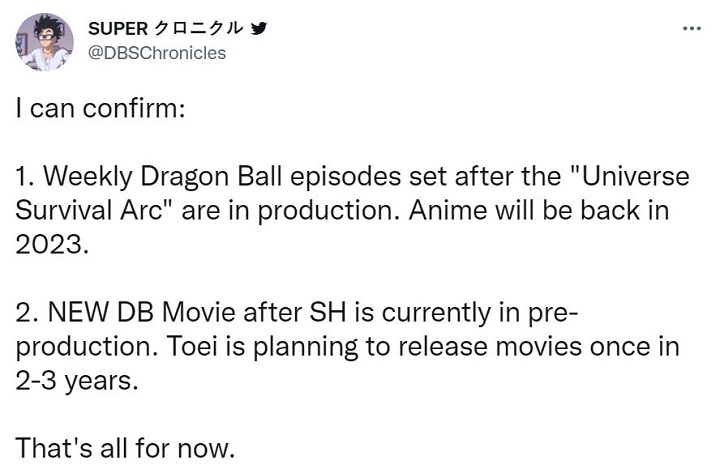Click the list number "1." before Weekly
Screen dimensions: 720x469
point(25,177)
